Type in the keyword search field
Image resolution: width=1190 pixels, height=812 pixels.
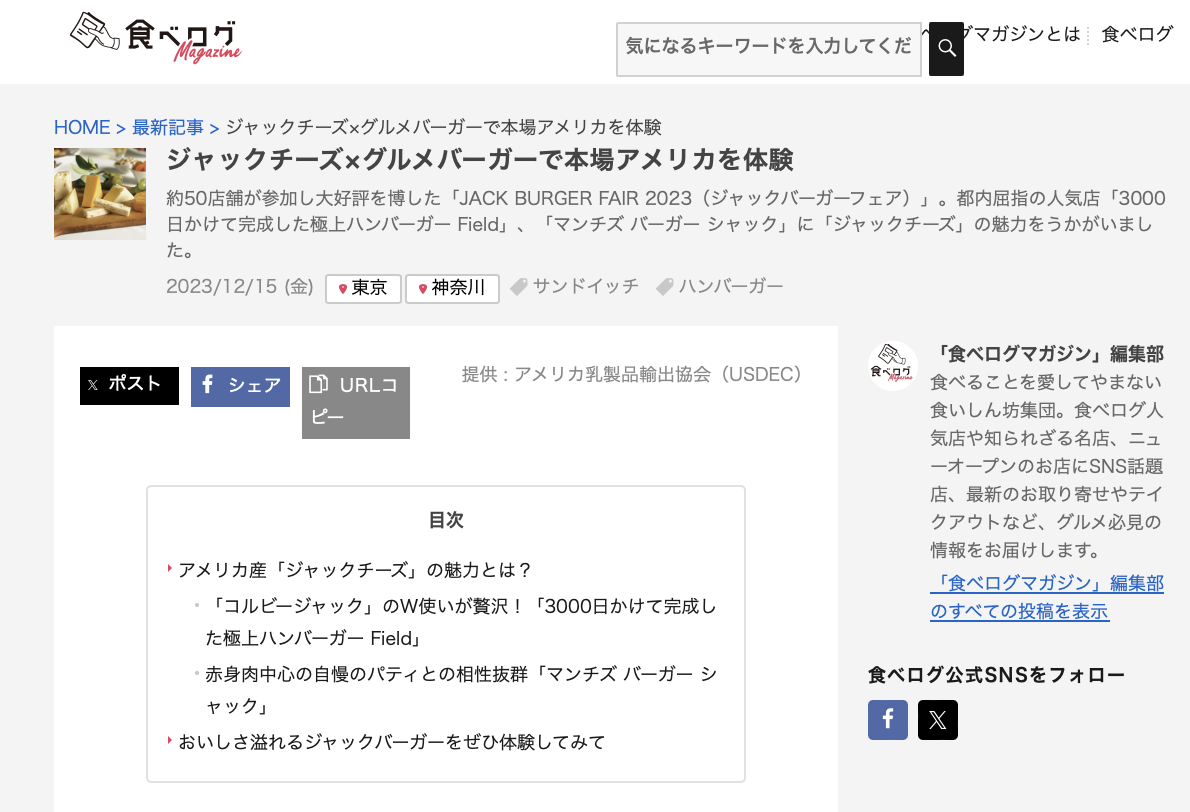[768, 47]
